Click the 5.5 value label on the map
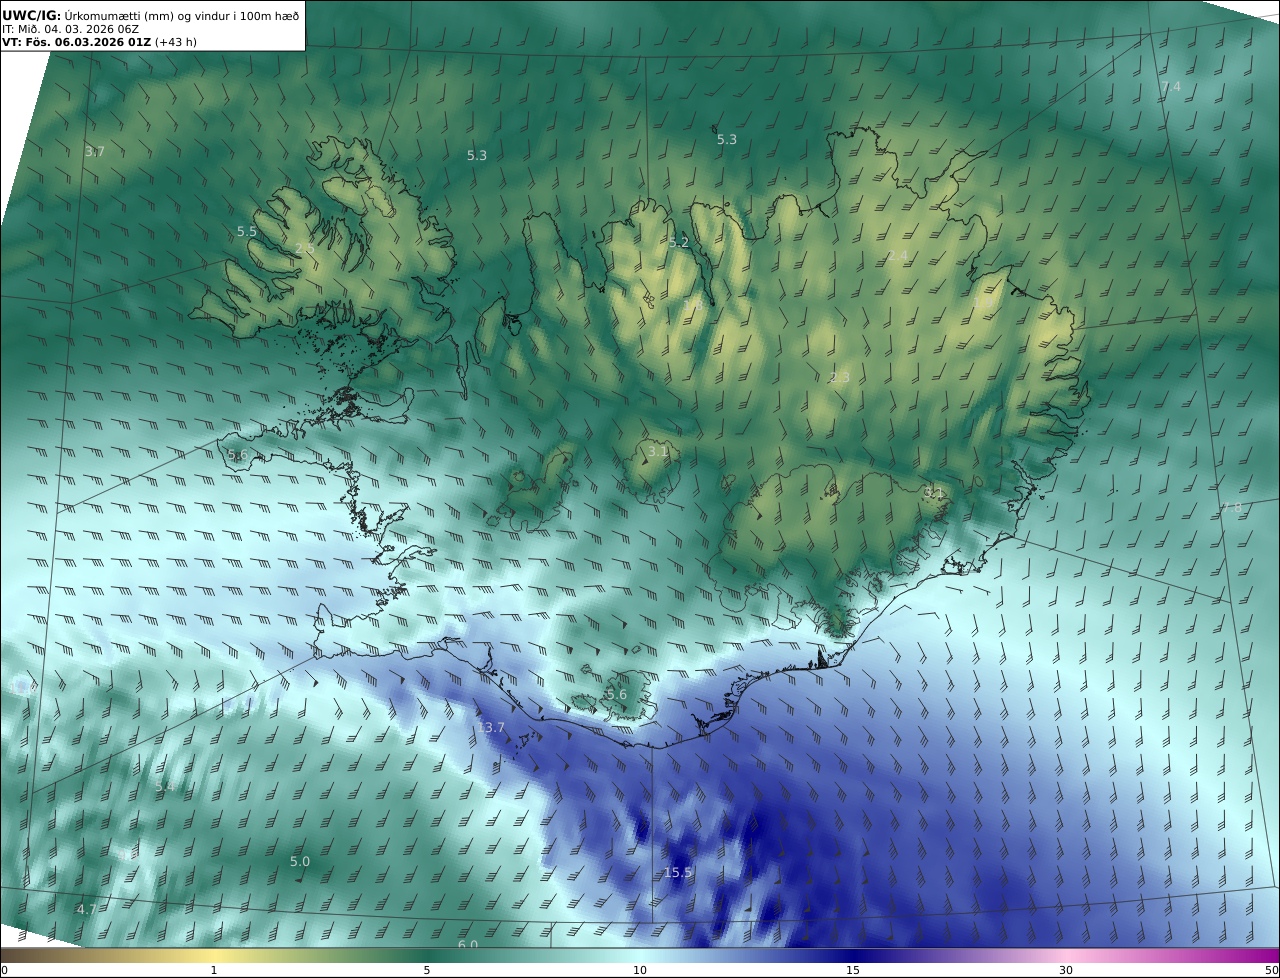Screen dimensions: 1280x978 tap(247, 232)
